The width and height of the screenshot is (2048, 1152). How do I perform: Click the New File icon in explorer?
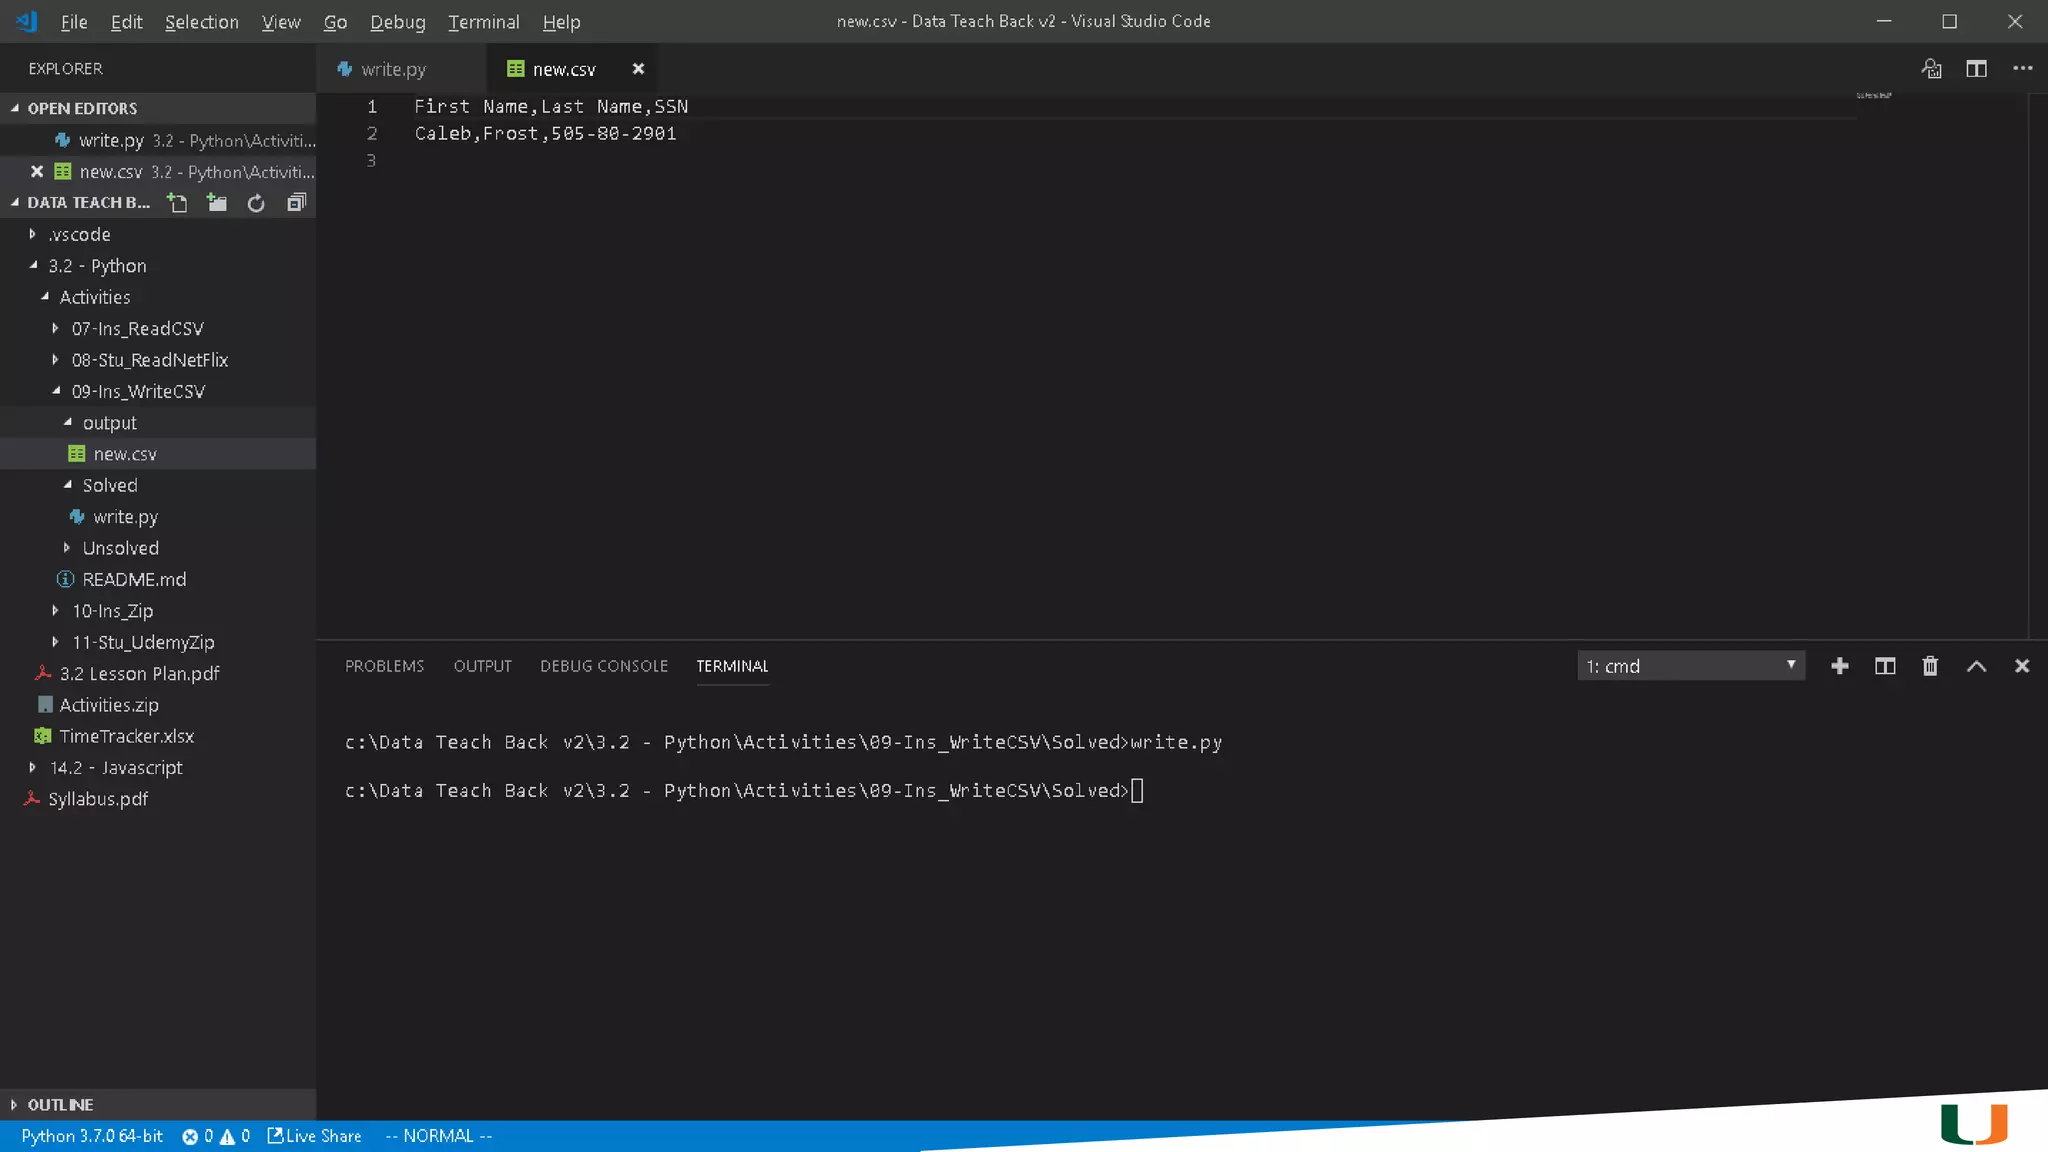177,203
